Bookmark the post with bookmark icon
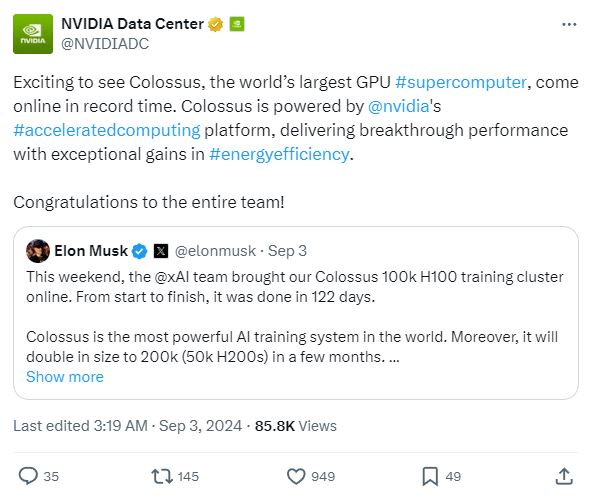Viewport: 590px width, 499px height. [430, 476]
